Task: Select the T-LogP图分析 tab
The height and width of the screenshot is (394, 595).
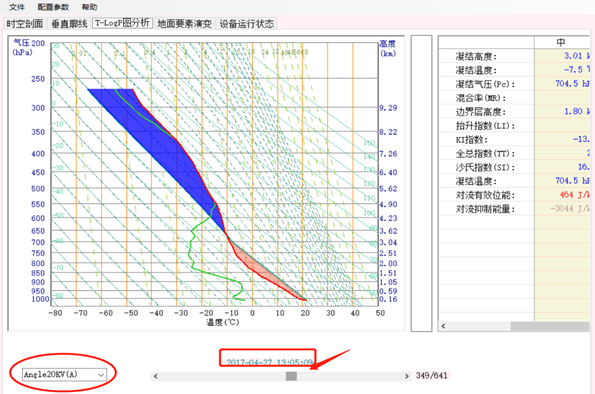Action: tap(122, 23)
